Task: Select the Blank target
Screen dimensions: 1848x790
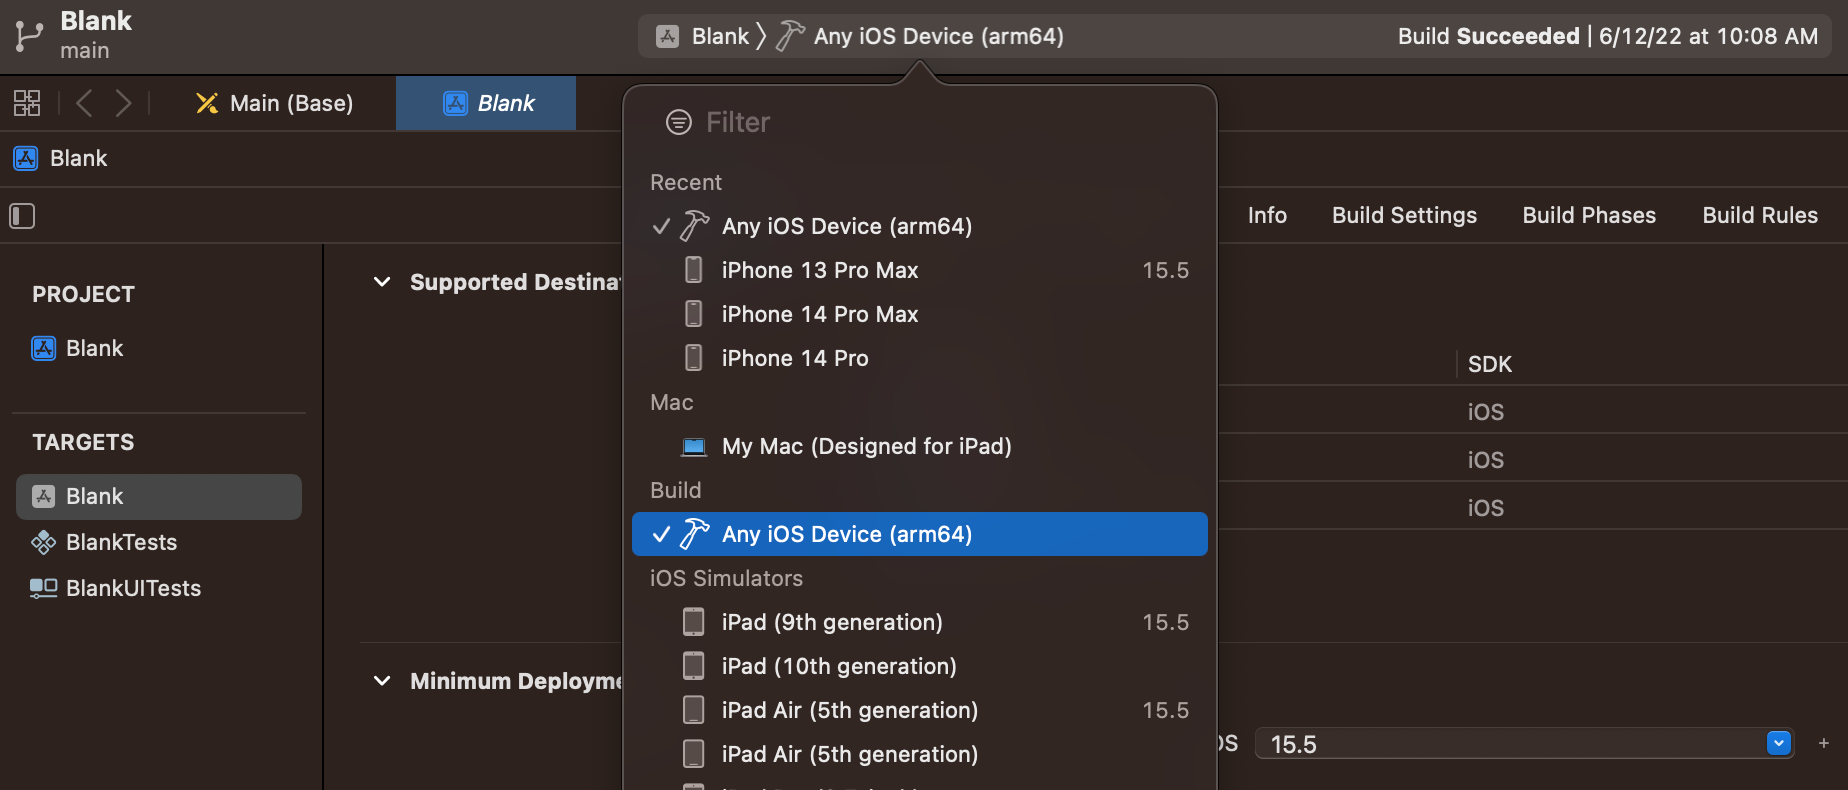Action: [159, 496]
